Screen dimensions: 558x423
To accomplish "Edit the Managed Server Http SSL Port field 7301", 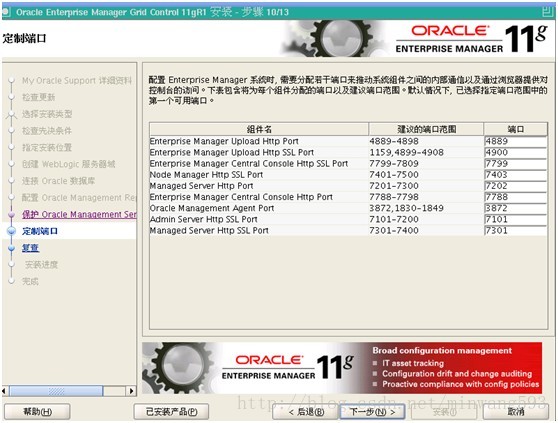I will [x=515, y=231].
